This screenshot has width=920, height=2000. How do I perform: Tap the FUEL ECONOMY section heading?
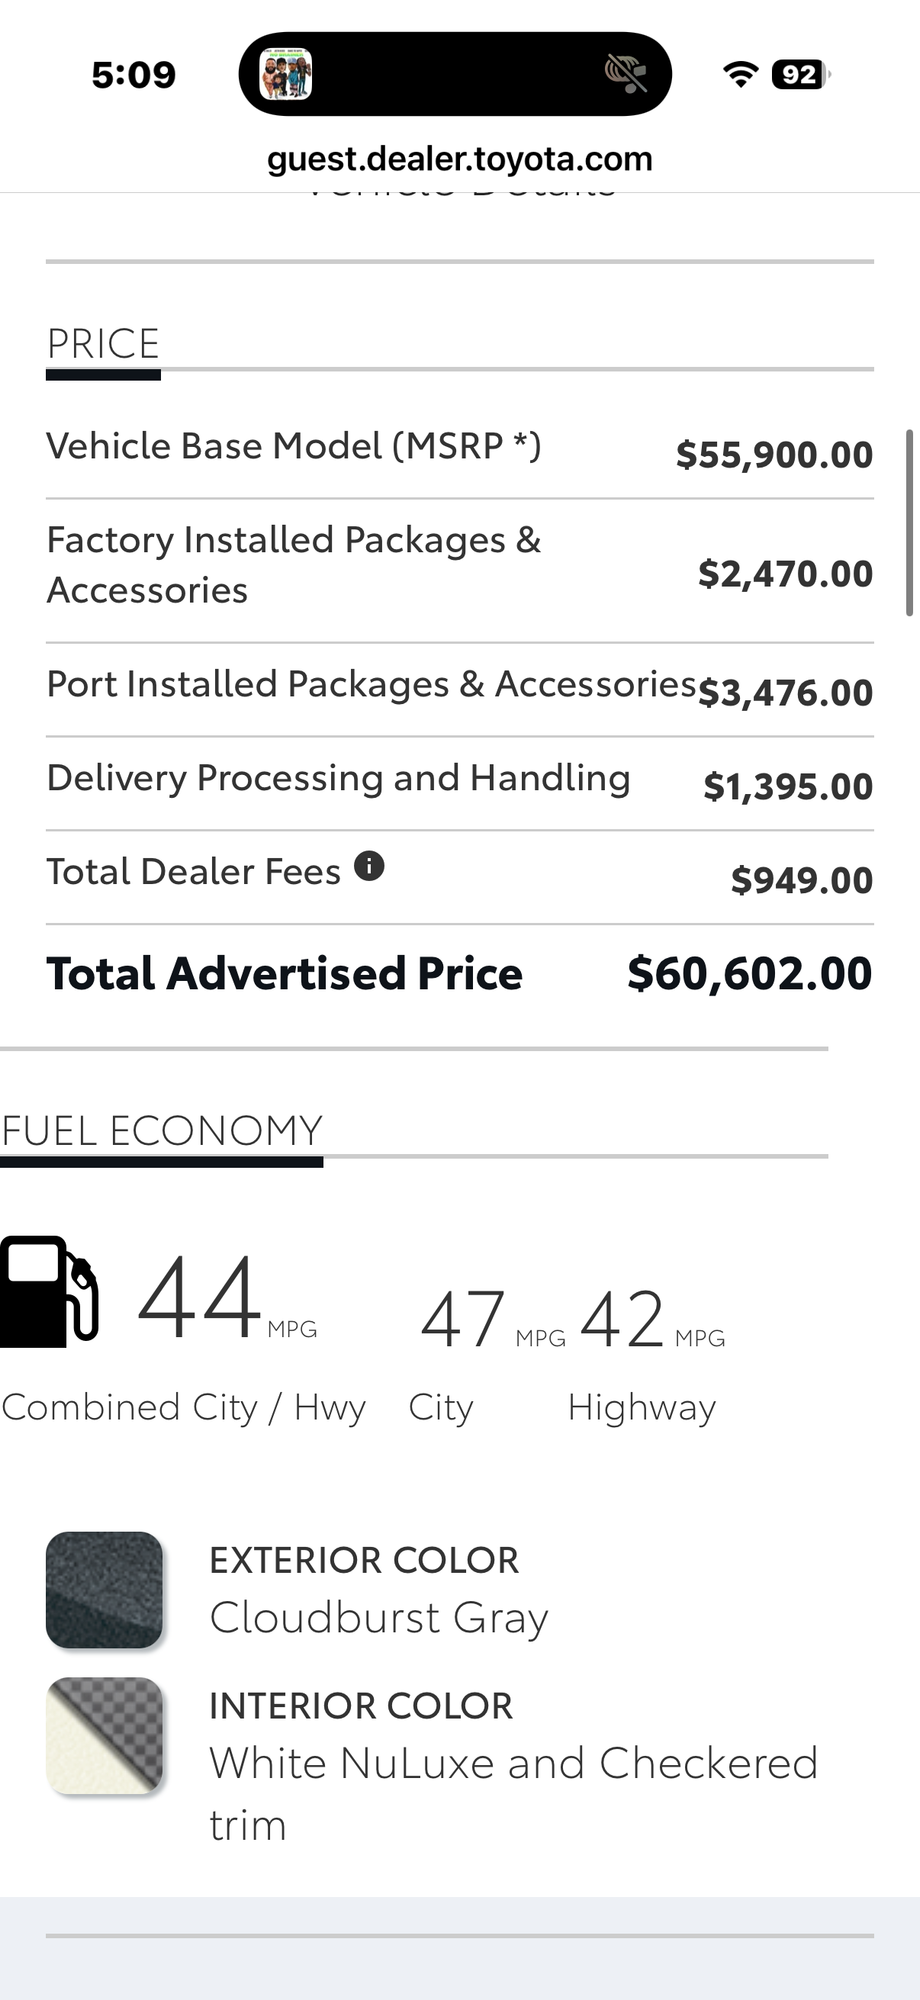click(x=162, y=1131)
